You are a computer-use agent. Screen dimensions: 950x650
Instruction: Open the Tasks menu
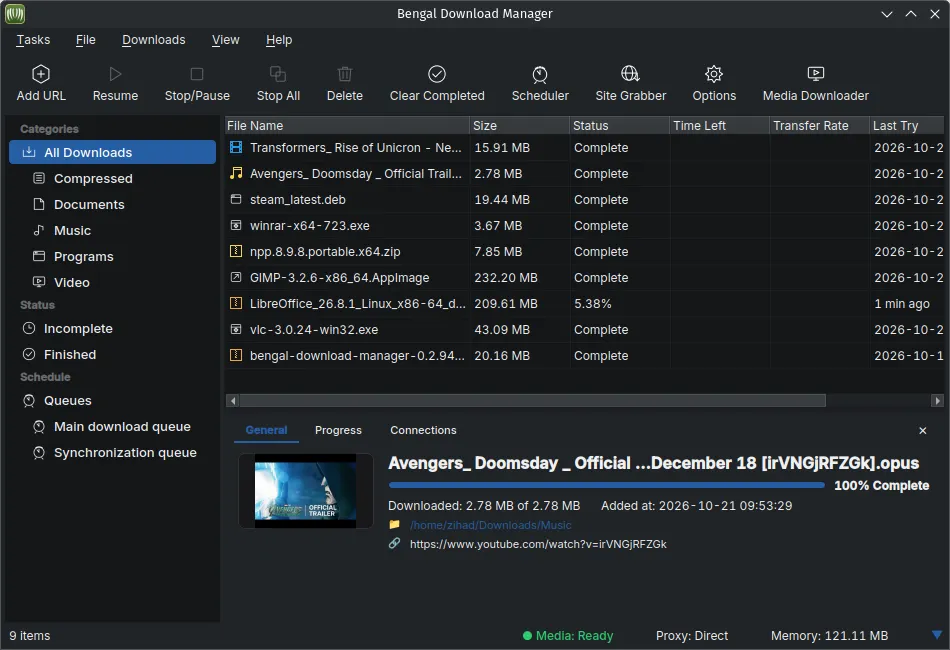tap(33, 40)
